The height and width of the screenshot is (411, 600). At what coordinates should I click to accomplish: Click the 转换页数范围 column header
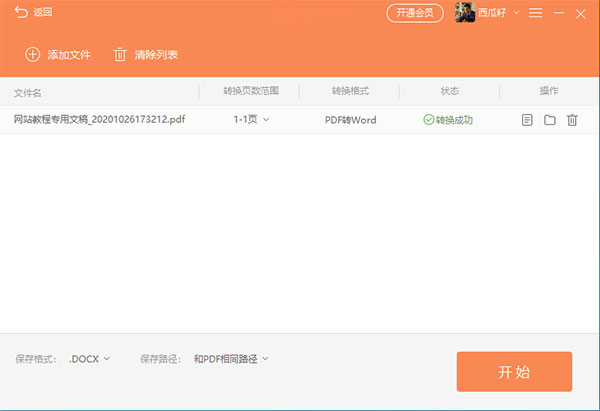(251, 91)
